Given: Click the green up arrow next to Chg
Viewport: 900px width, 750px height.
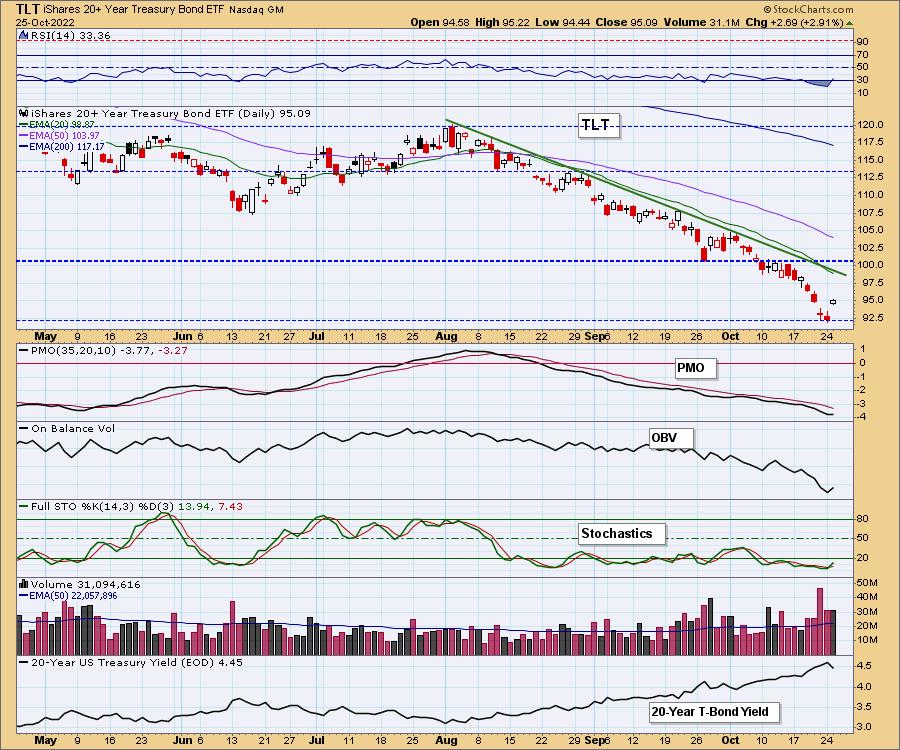Looking at the screenshot, I should (x=849, y=23).
